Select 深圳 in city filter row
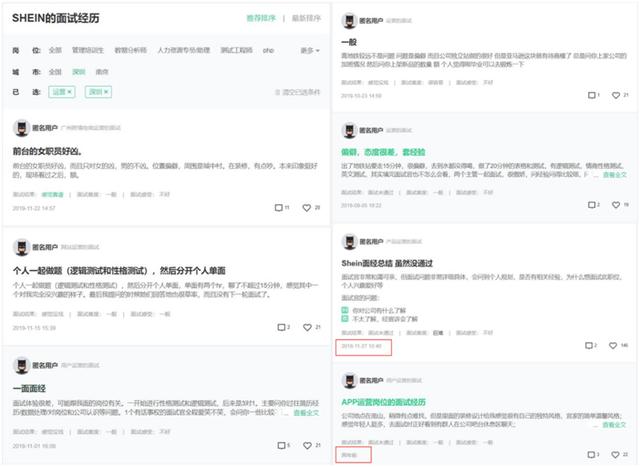640x467 pixels. coord(79,72)
